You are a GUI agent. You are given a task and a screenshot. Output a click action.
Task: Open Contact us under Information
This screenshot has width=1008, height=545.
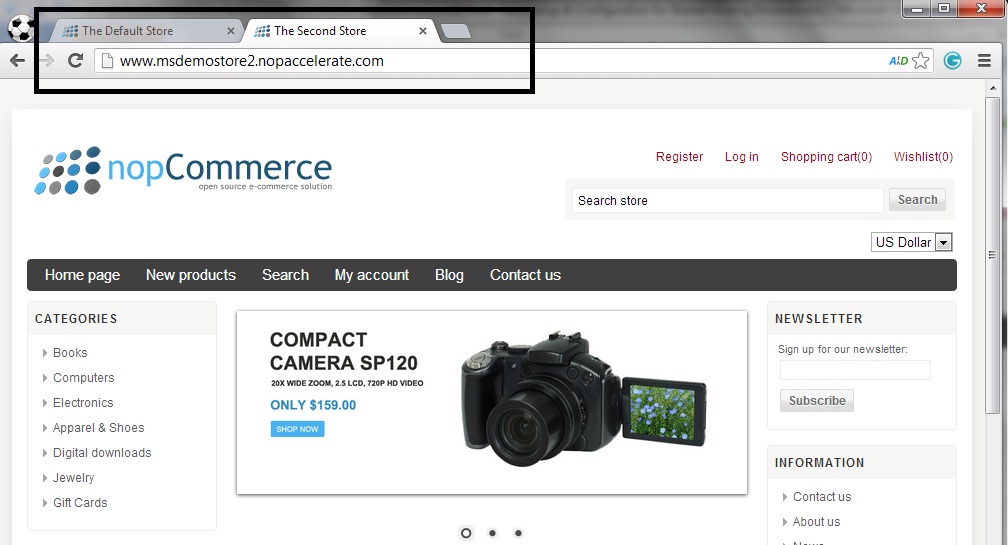pos(822,497)
